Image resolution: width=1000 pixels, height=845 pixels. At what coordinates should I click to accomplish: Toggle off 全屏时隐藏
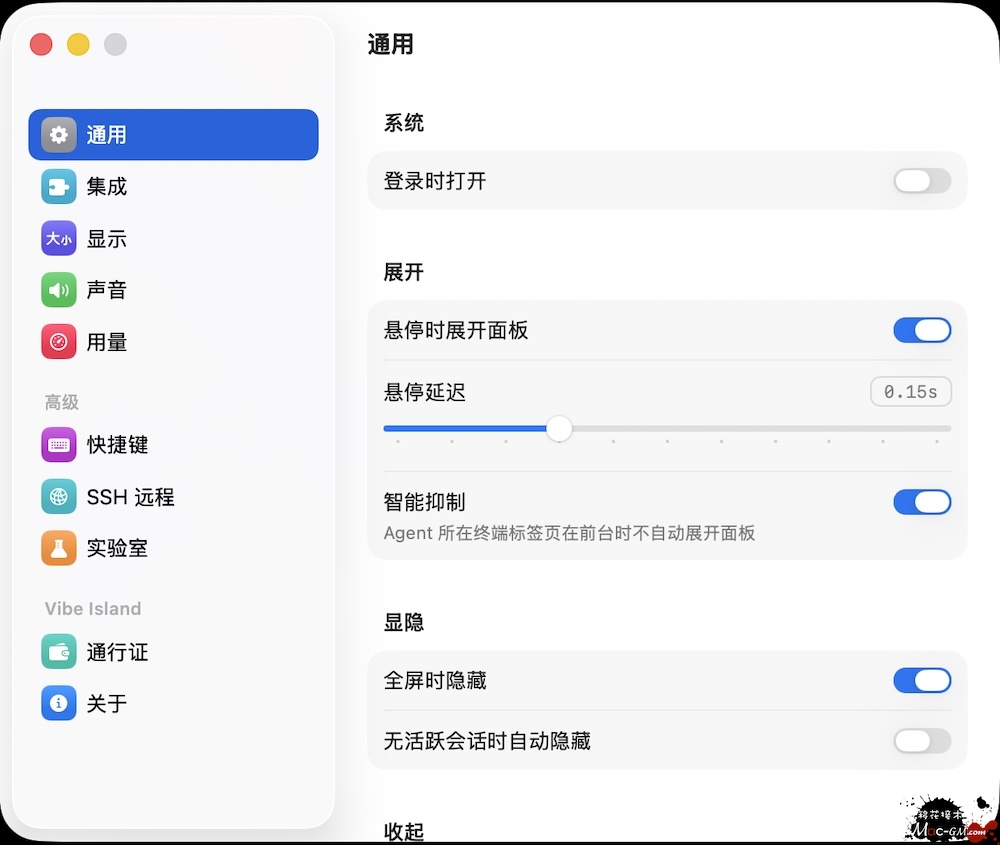[921, 681]
